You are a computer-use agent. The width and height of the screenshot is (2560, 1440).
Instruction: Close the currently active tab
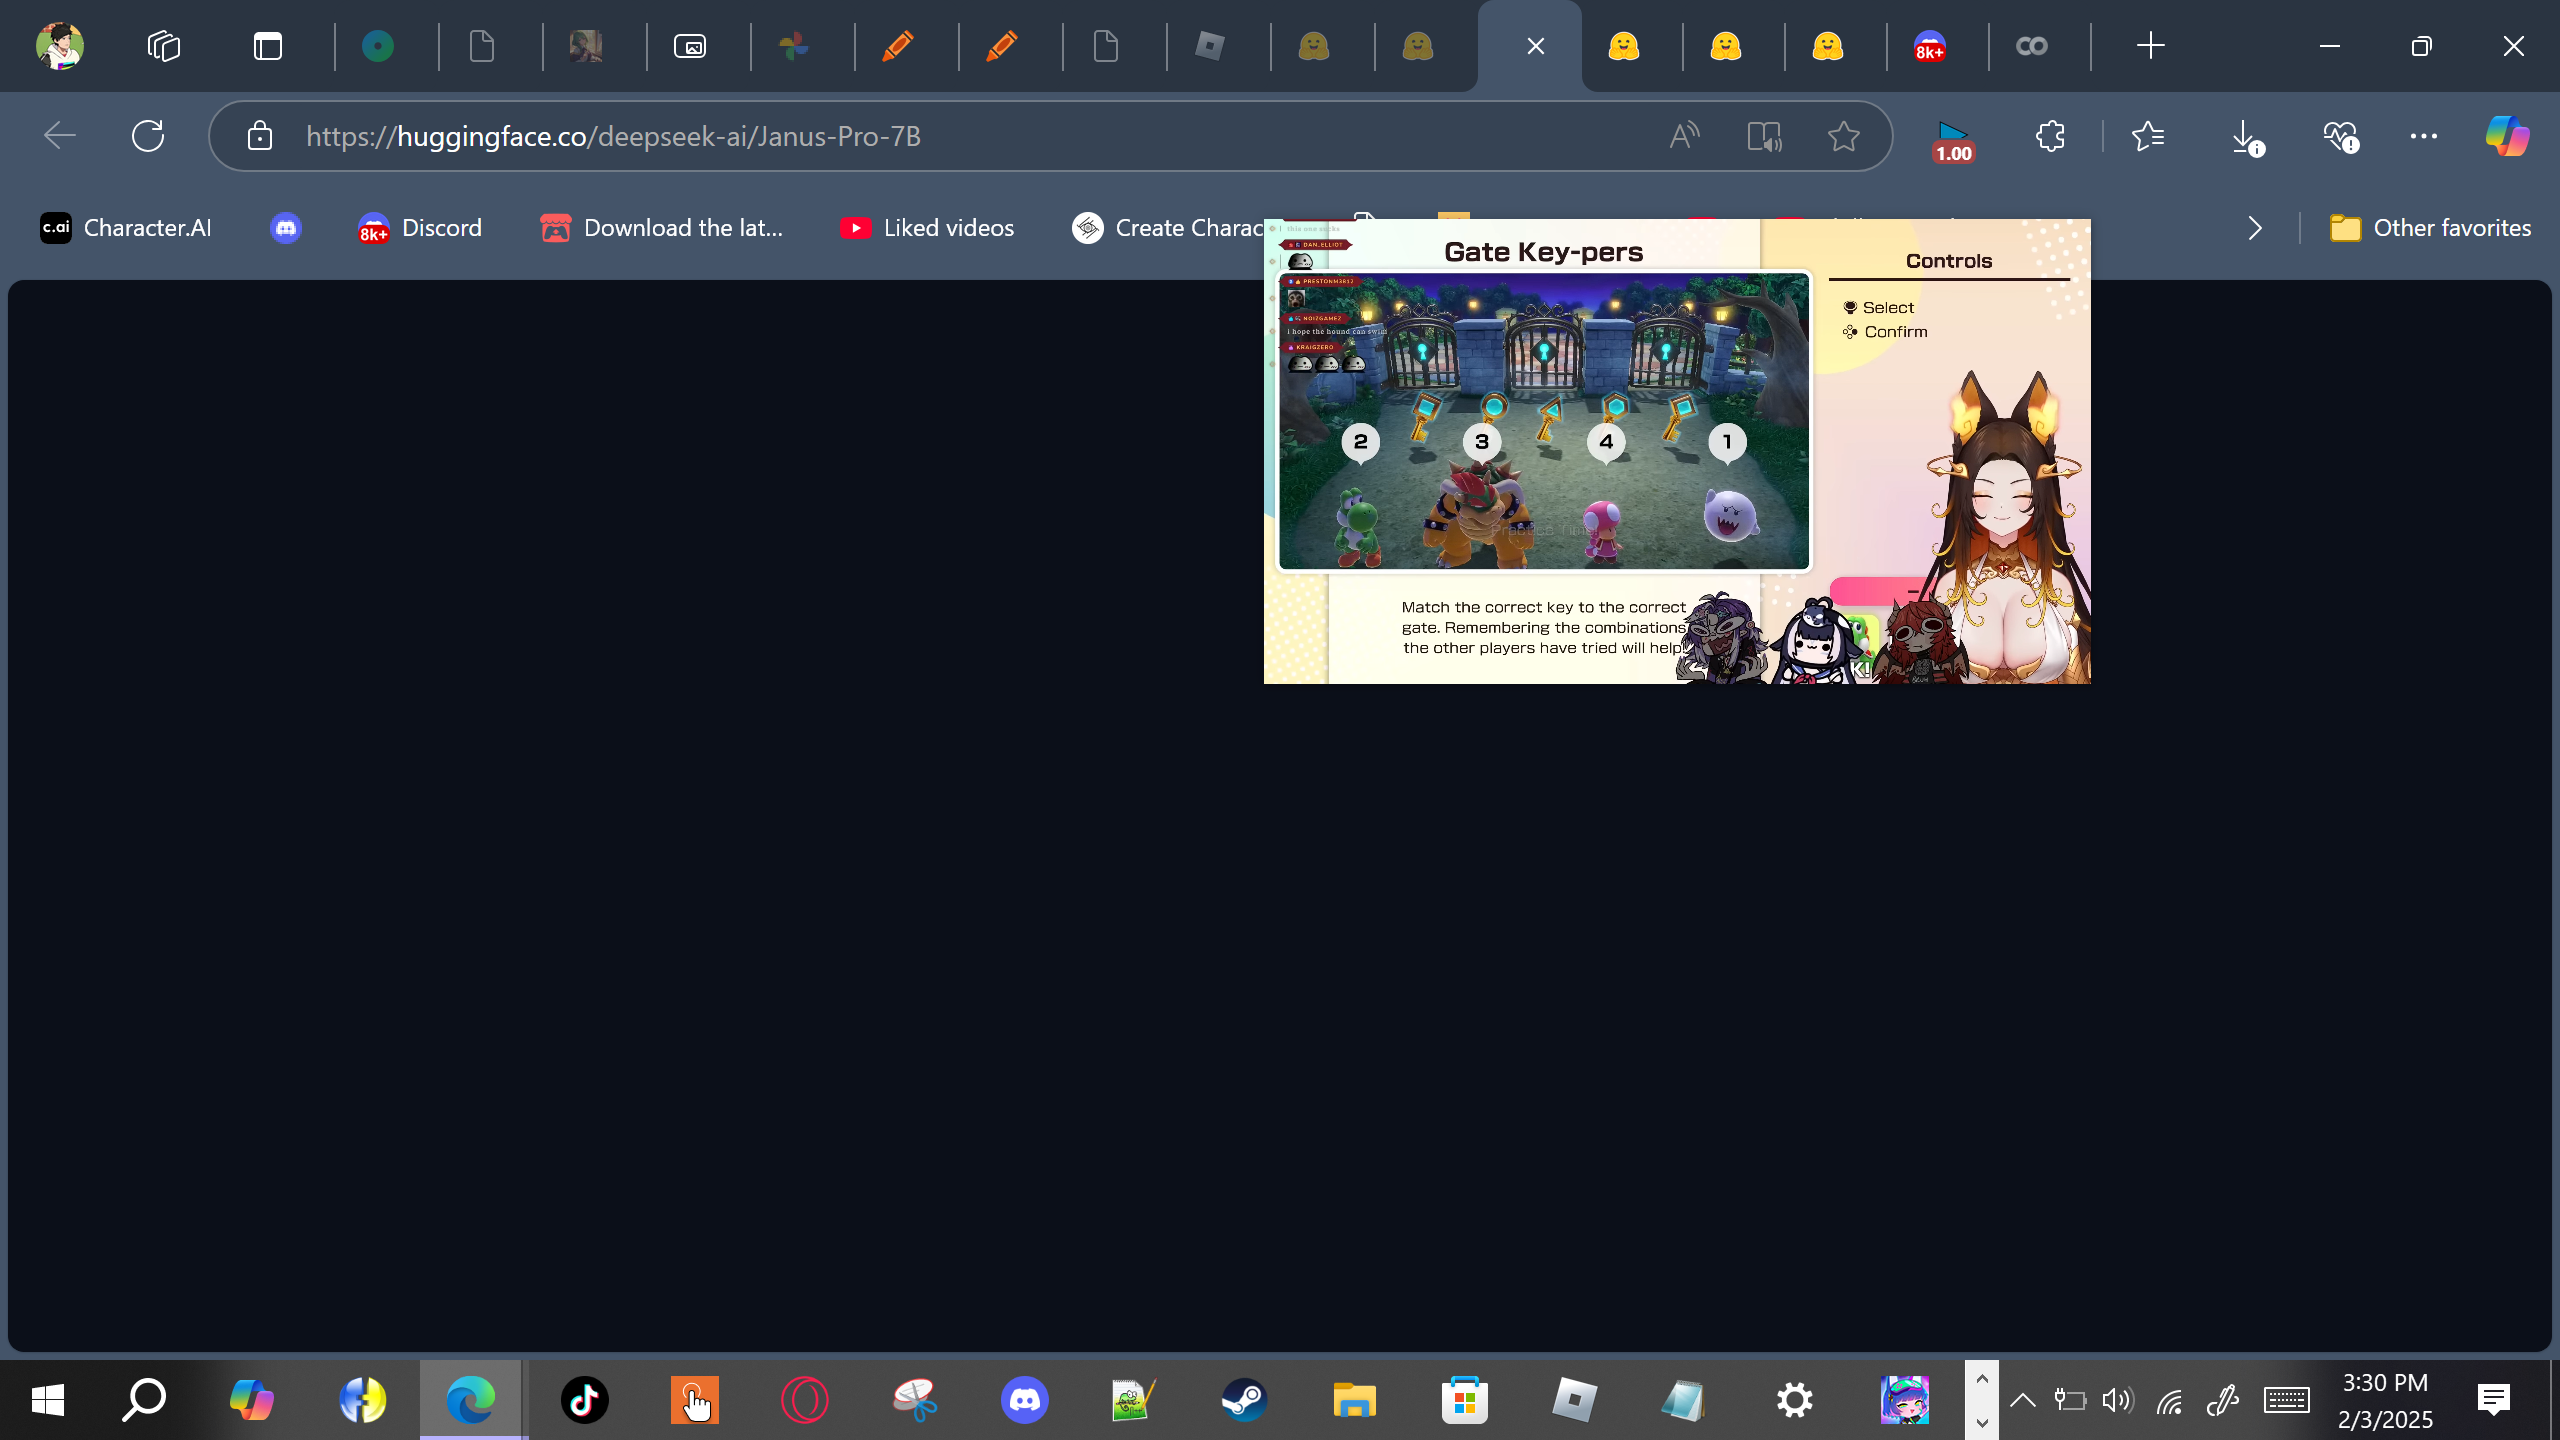[x=1536, y=46]
